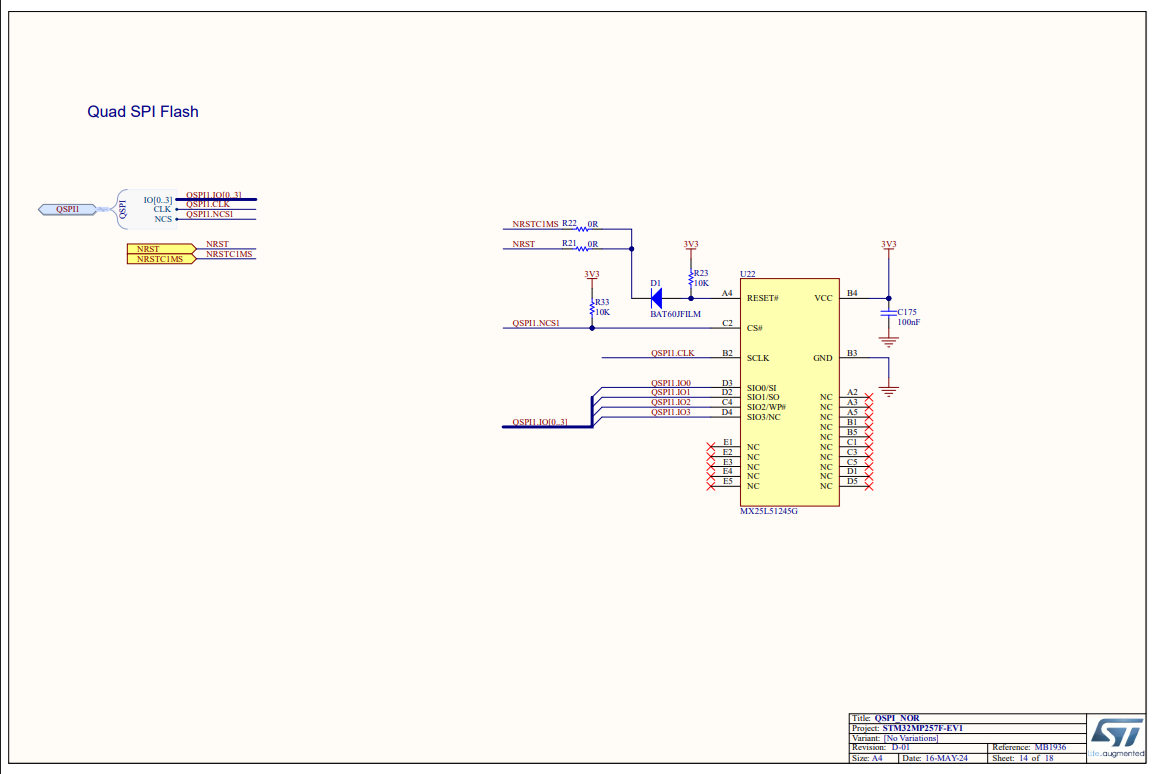This screenshot has width=1154, height=774.
Task: Click the QSPI_NOR title in title block
Action: [896, 718]
